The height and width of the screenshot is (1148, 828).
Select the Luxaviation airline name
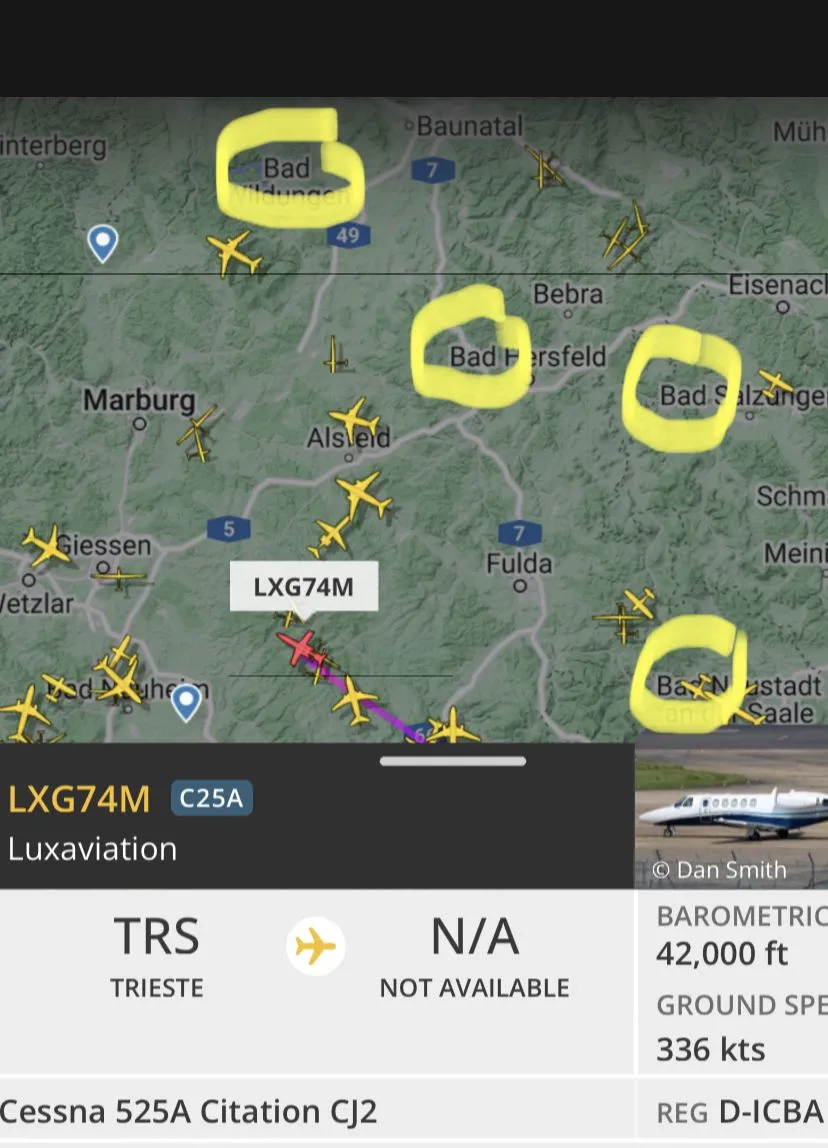[x=93, y=849]
